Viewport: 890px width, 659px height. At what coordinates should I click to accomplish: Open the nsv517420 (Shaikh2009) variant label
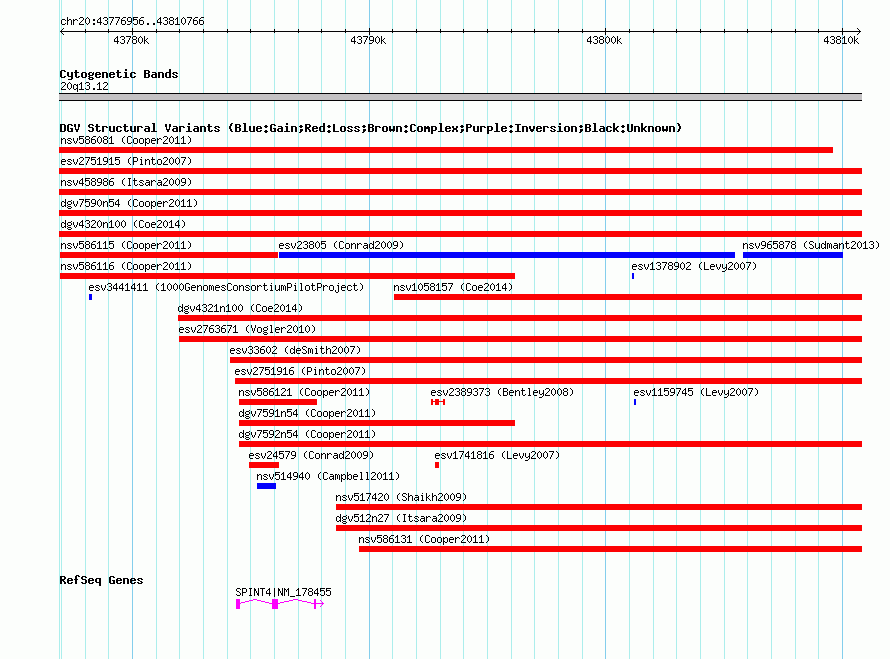point(401,497)
